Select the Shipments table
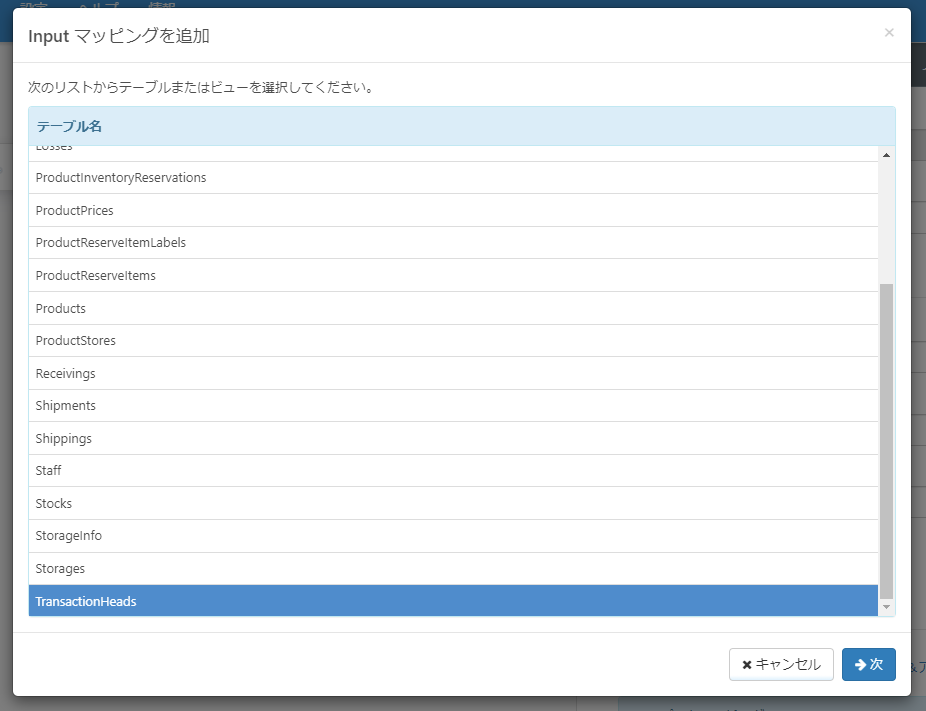 click(x=453, y=406)
